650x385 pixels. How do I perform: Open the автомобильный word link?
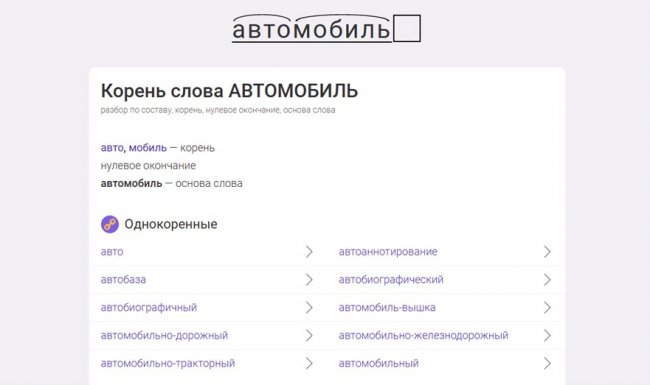[x=378, y=363]
